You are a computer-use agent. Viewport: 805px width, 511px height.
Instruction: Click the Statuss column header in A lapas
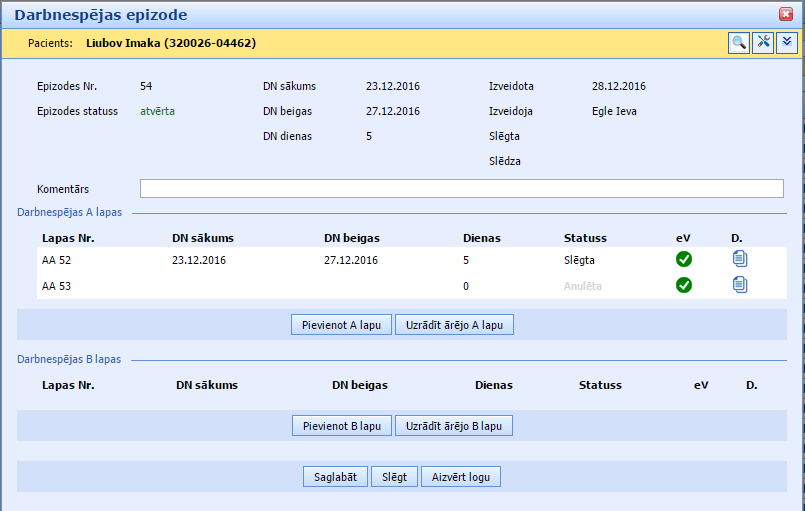click(585, 238)
